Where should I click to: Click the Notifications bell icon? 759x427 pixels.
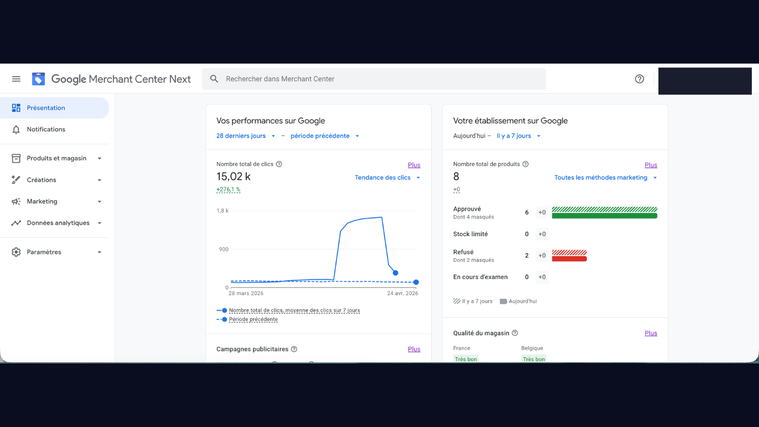(x=16, y=130)
